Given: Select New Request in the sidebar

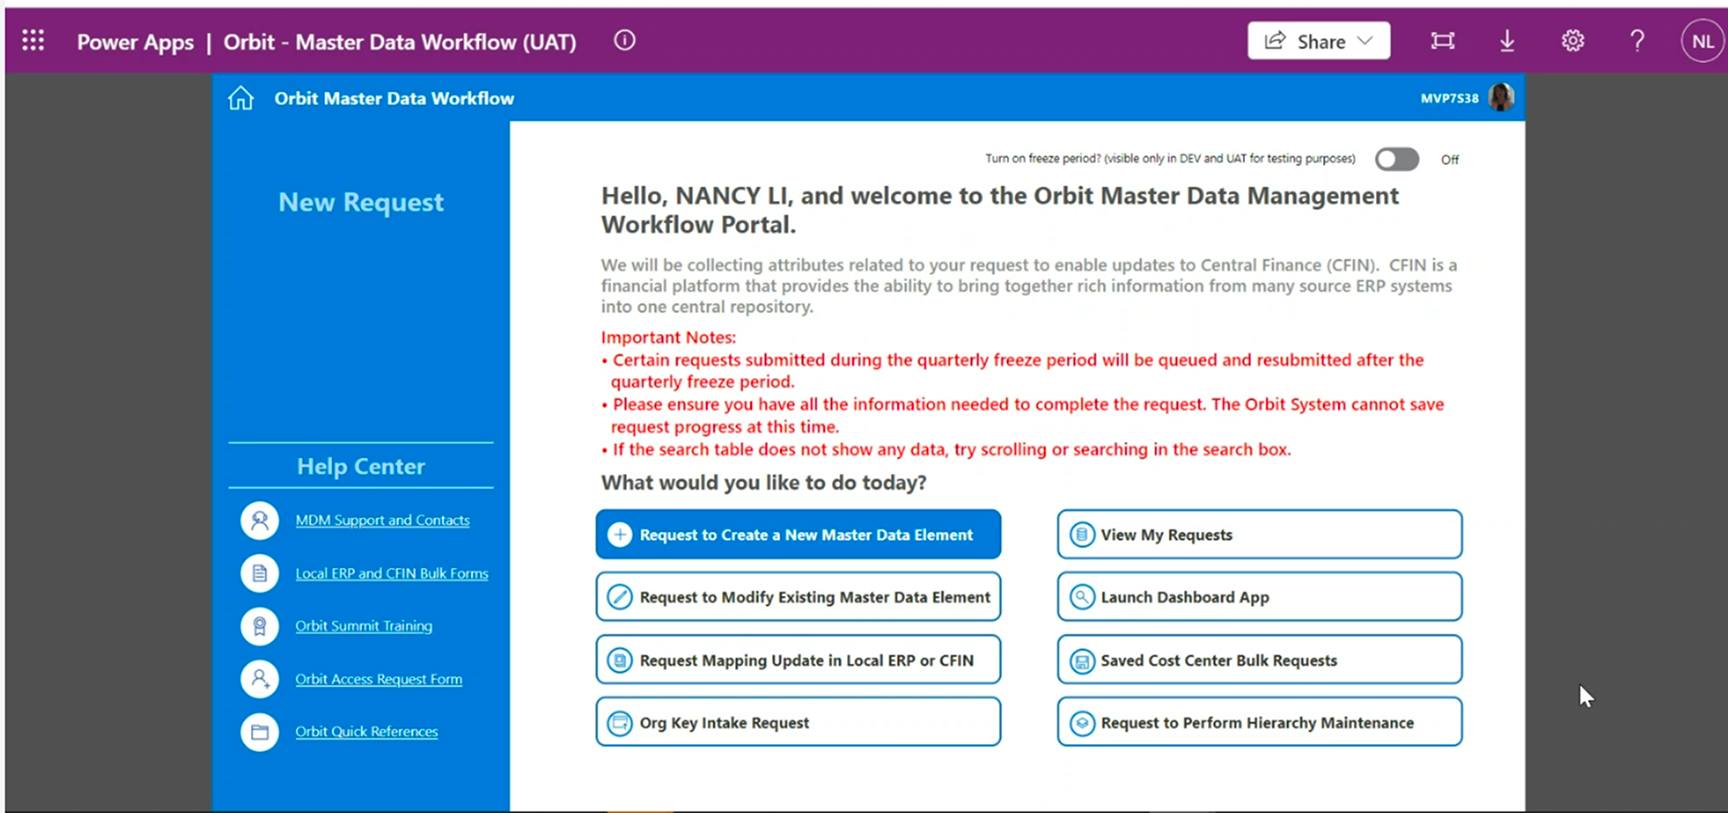Looking at the screenshot, I should point(361,202).
